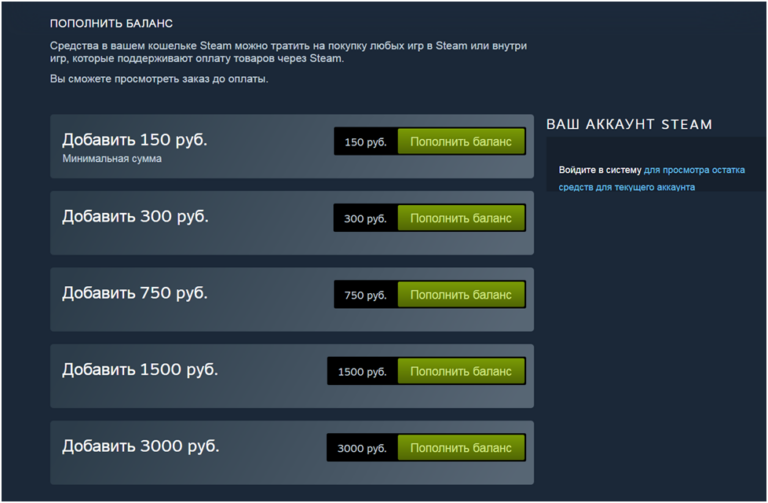Click Пополнить баланс for 300 руб.
This screenshot has width=768, height=503.
point(461,218)
